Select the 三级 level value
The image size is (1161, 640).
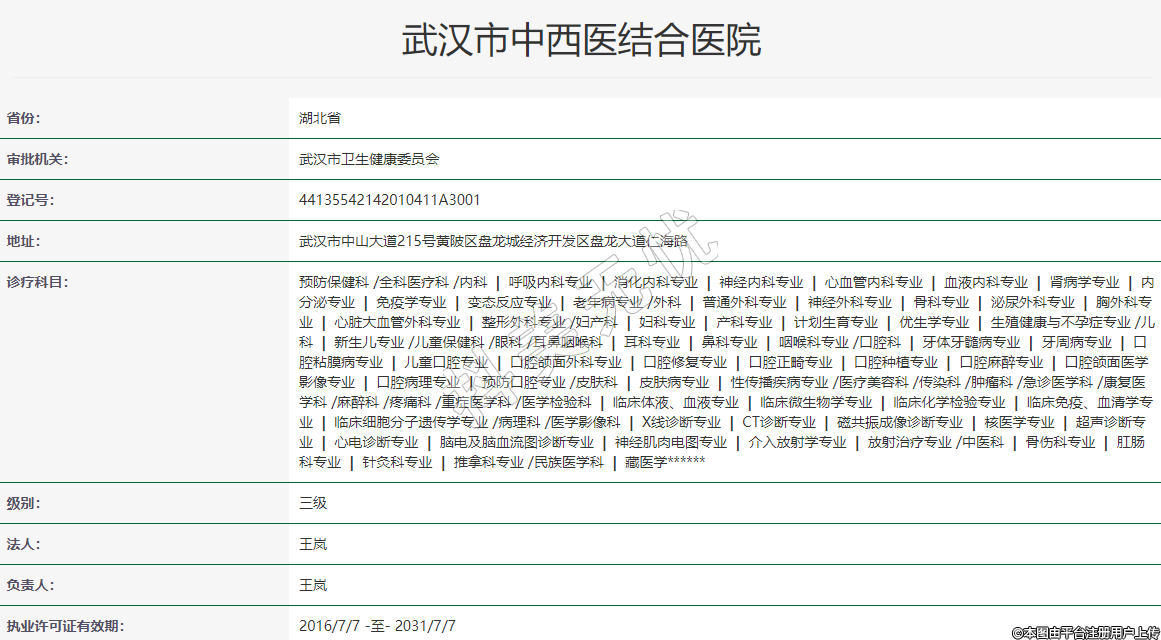[313, 503]
